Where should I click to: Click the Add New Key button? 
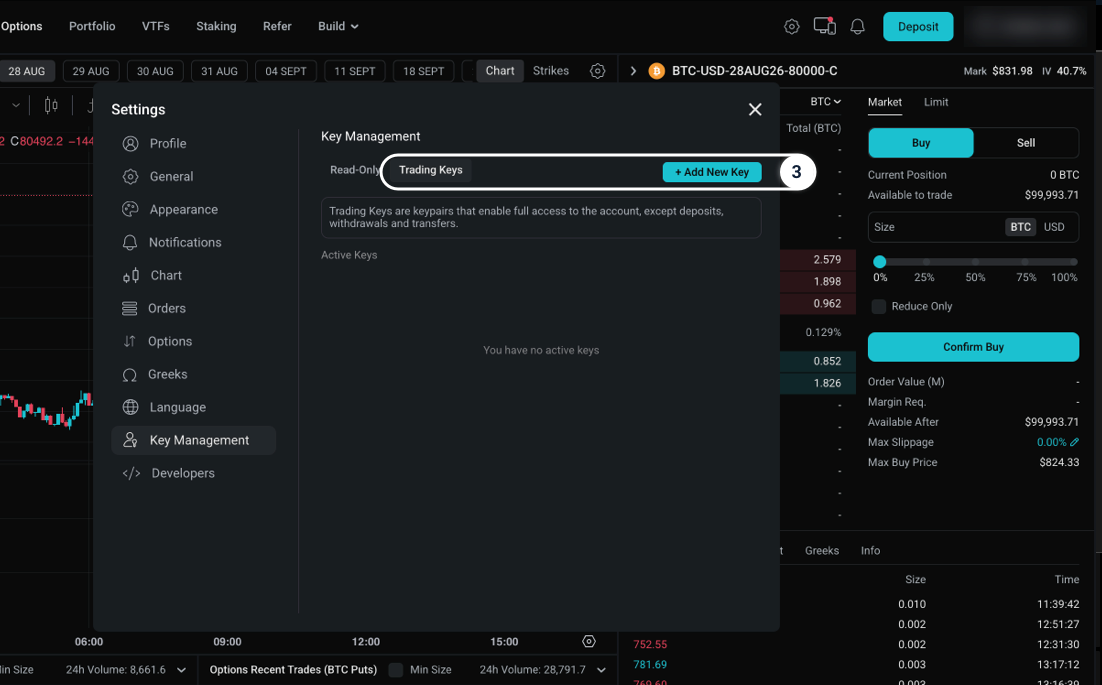coord(712,172)
